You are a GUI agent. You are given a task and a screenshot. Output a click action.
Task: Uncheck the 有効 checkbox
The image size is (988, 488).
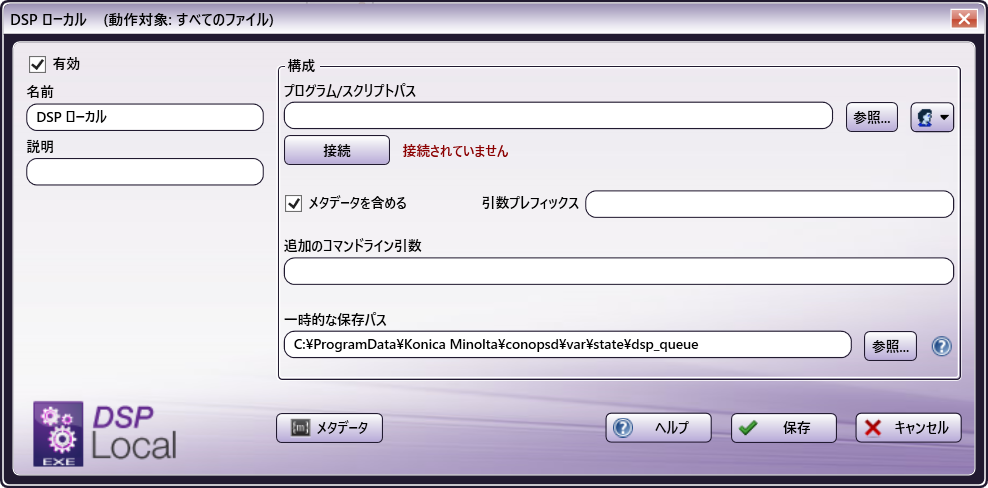(38, 64)
